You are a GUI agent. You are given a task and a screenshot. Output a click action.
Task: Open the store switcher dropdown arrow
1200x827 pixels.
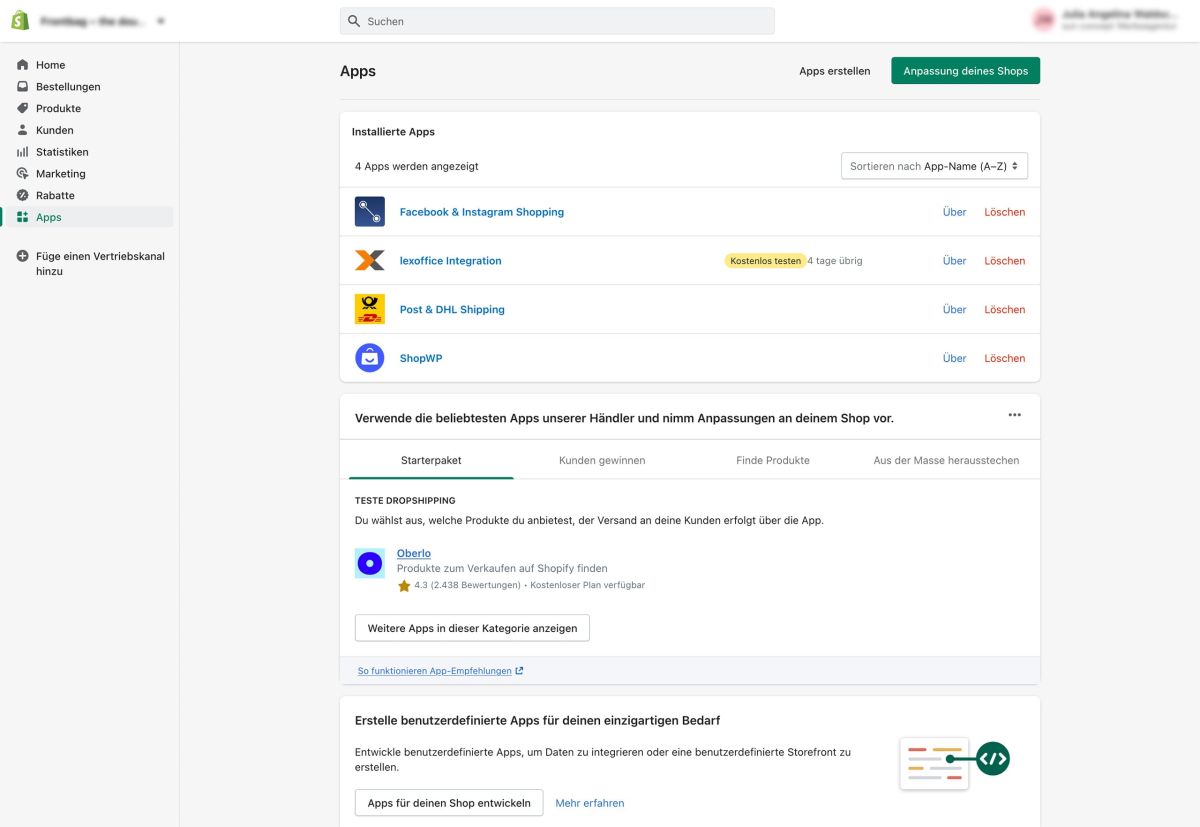click(162, 21)
